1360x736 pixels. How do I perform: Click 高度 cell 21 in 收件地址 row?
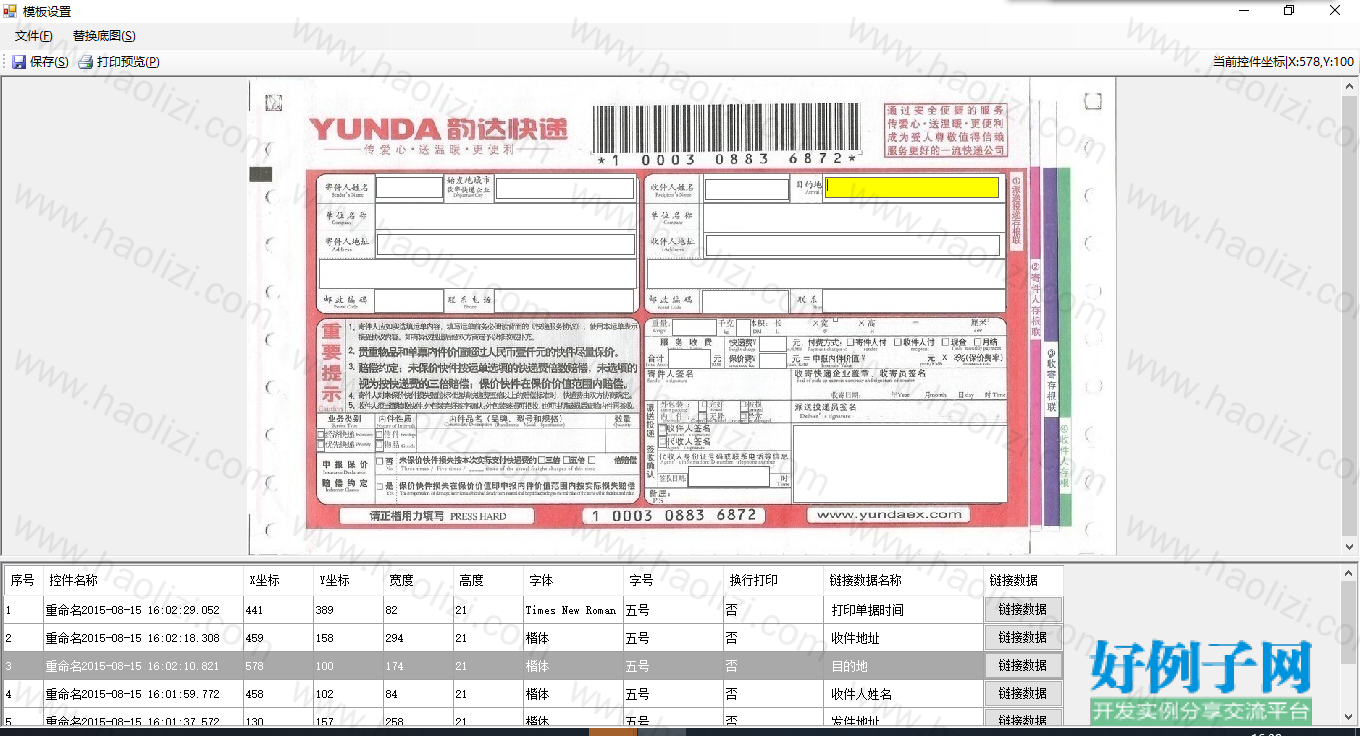click(488, 638)
